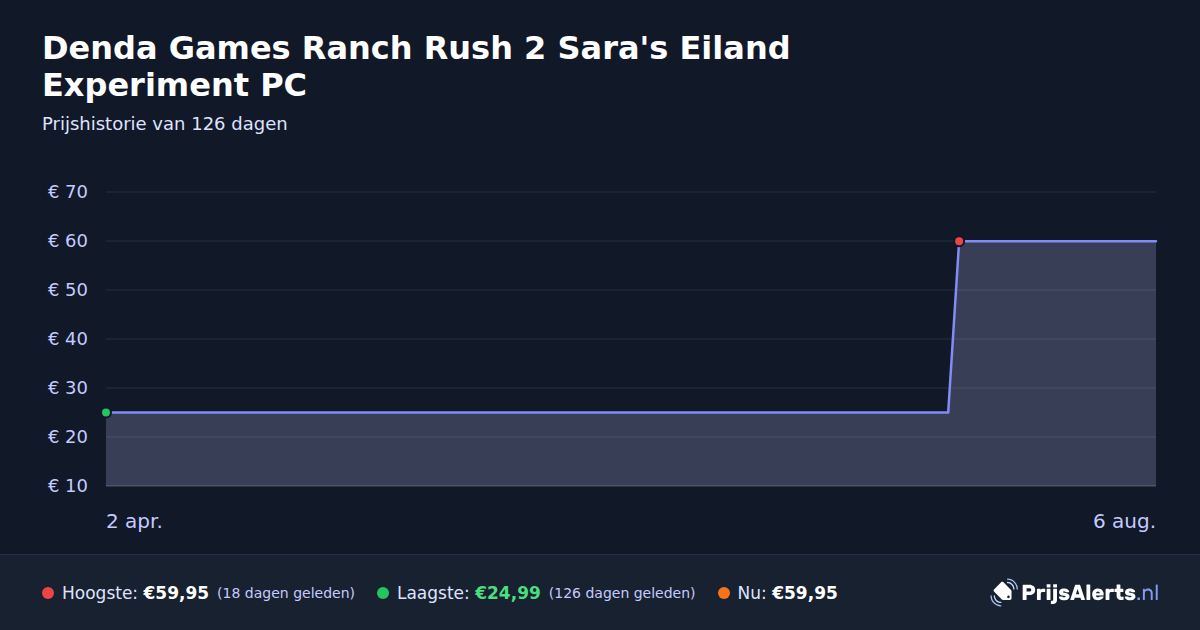Select the product title heading
Image resolution: width=1200 pixels, height=630 pixels.
tap(416, 66)
